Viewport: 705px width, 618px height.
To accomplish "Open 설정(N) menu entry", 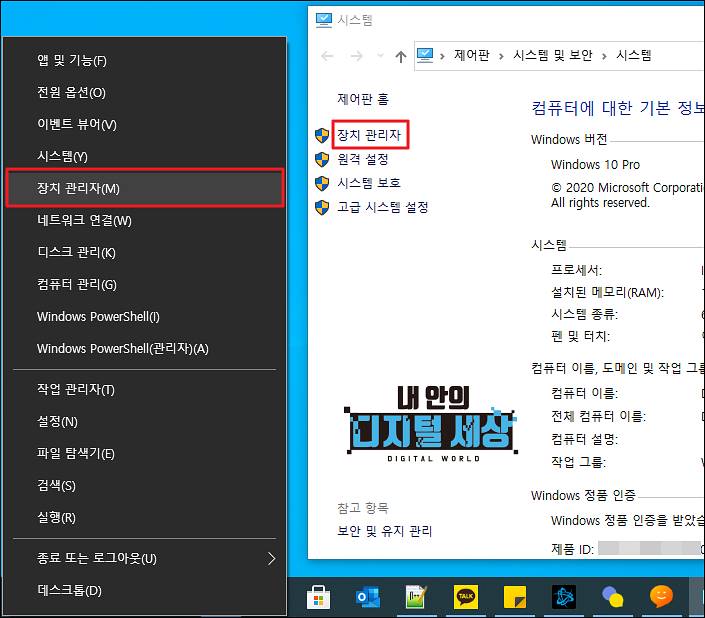I will point(145,421).
